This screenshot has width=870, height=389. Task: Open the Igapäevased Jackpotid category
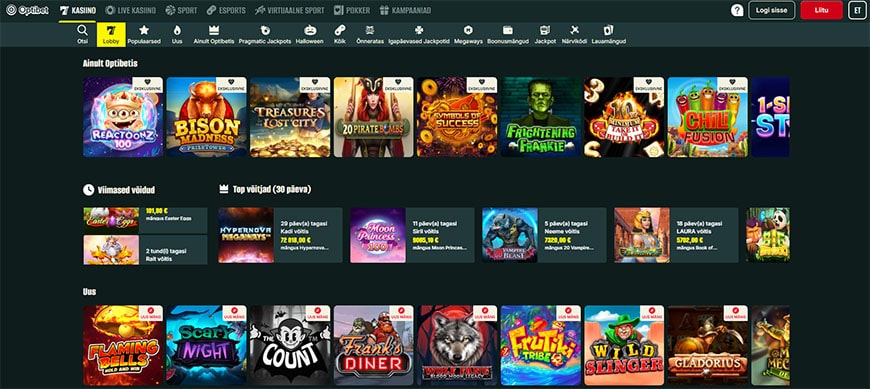[419, 34]
